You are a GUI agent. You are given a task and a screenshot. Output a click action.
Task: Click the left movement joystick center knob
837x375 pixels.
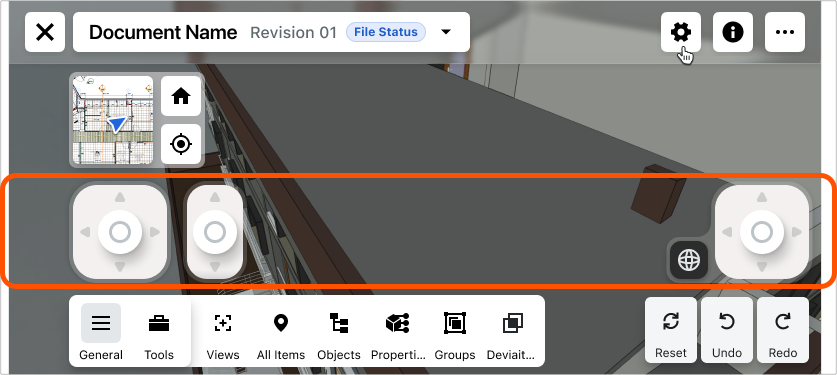pos(120,232)
